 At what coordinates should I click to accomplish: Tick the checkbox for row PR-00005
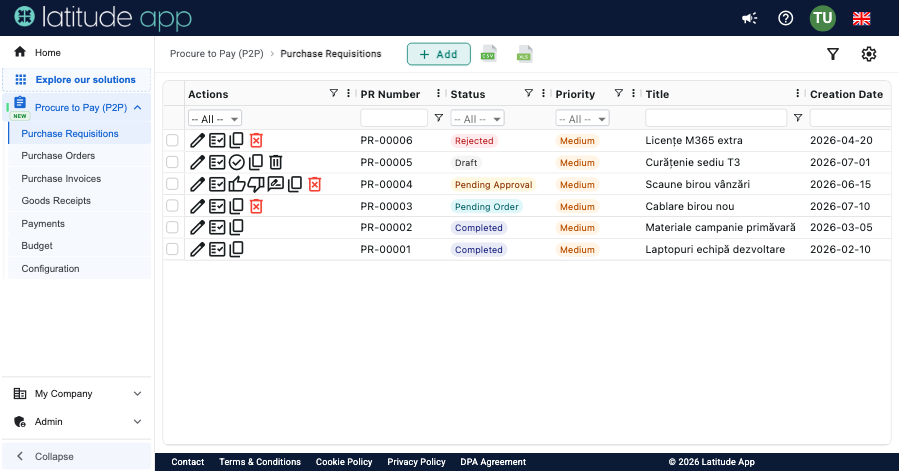point(172,162)
